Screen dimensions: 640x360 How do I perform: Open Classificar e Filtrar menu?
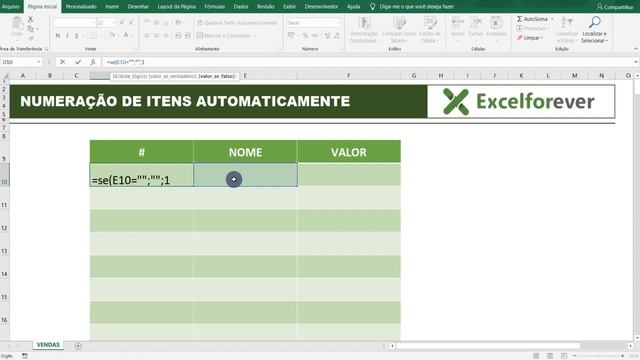coord(567,29)
